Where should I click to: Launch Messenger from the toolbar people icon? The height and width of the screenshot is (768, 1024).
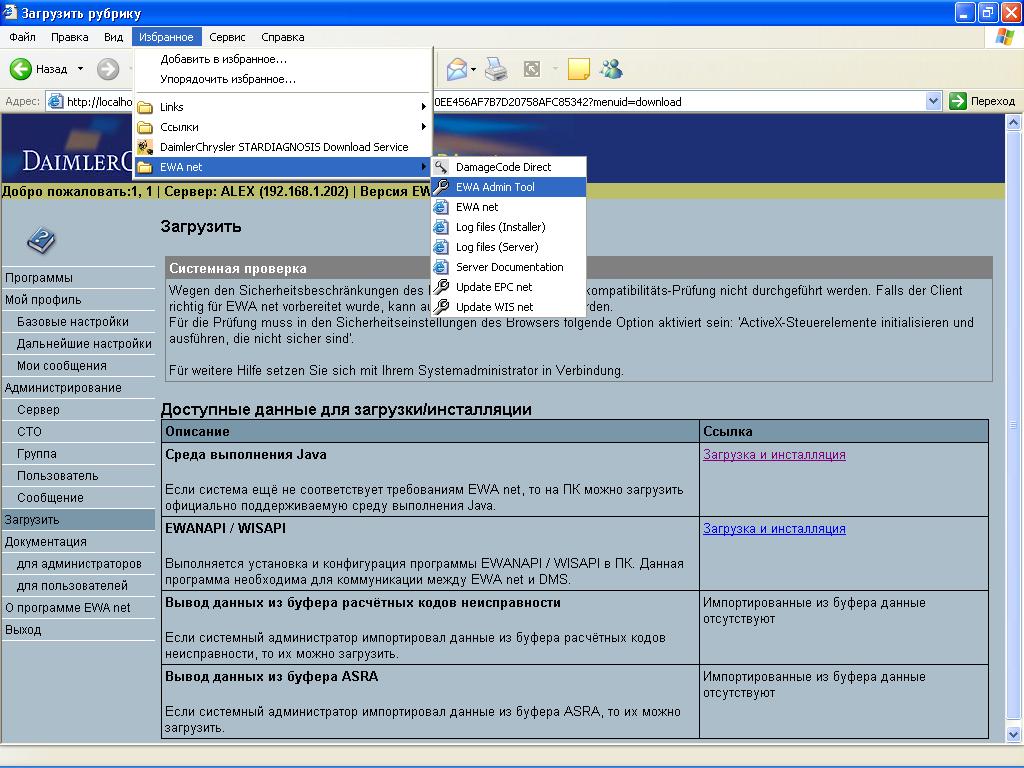pyautogui.click(x=612, y=69)
